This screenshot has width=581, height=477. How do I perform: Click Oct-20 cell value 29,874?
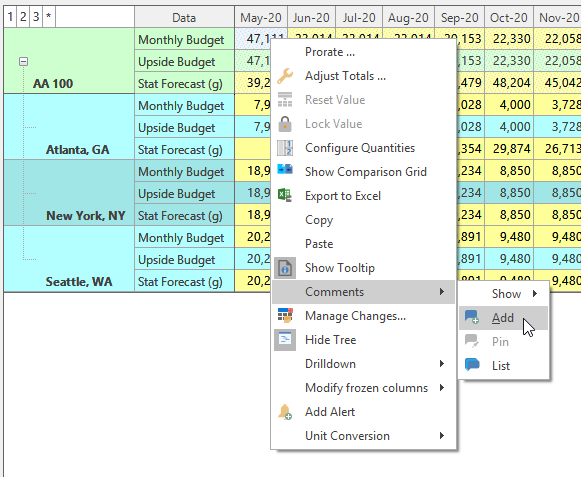(x=509, y=149)
